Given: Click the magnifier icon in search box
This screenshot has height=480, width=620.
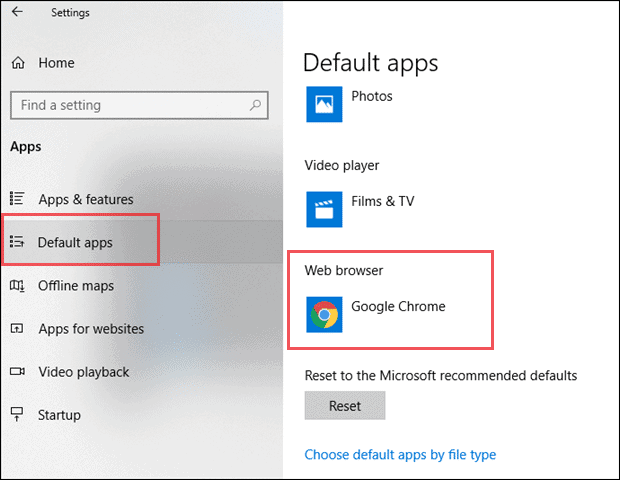Looking at the screenshot, I should pyautogui.click(x=257, y=105).
